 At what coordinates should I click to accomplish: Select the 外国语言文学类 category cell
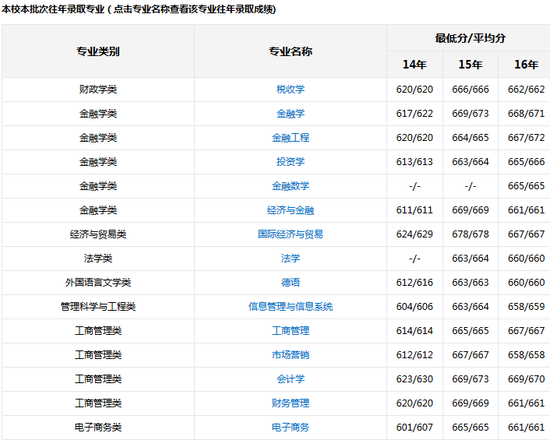pyautogui.click(x=98, y=282)
